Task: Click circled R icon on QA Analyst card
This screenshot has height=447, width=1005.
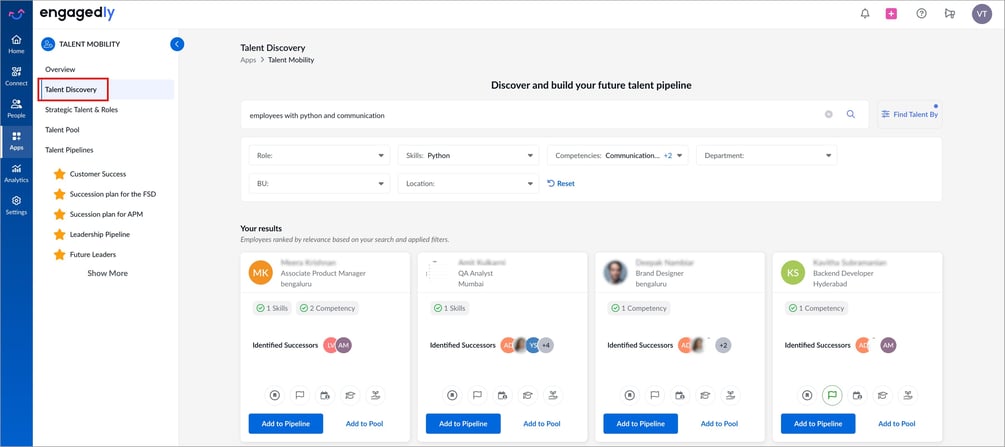Action: tap(452, 395)
